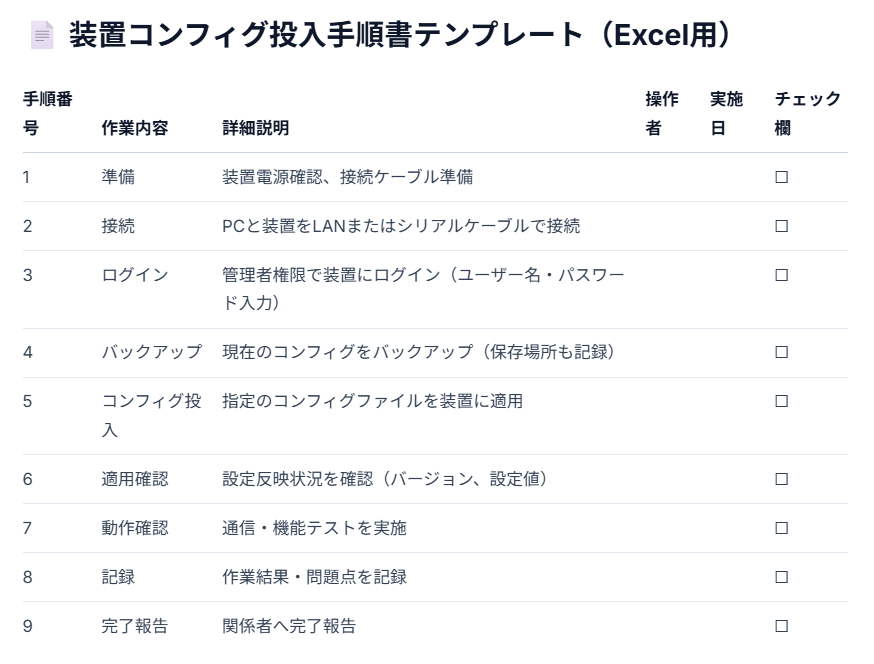Toggle the 動作確認 row checkbox

(782, 528)
